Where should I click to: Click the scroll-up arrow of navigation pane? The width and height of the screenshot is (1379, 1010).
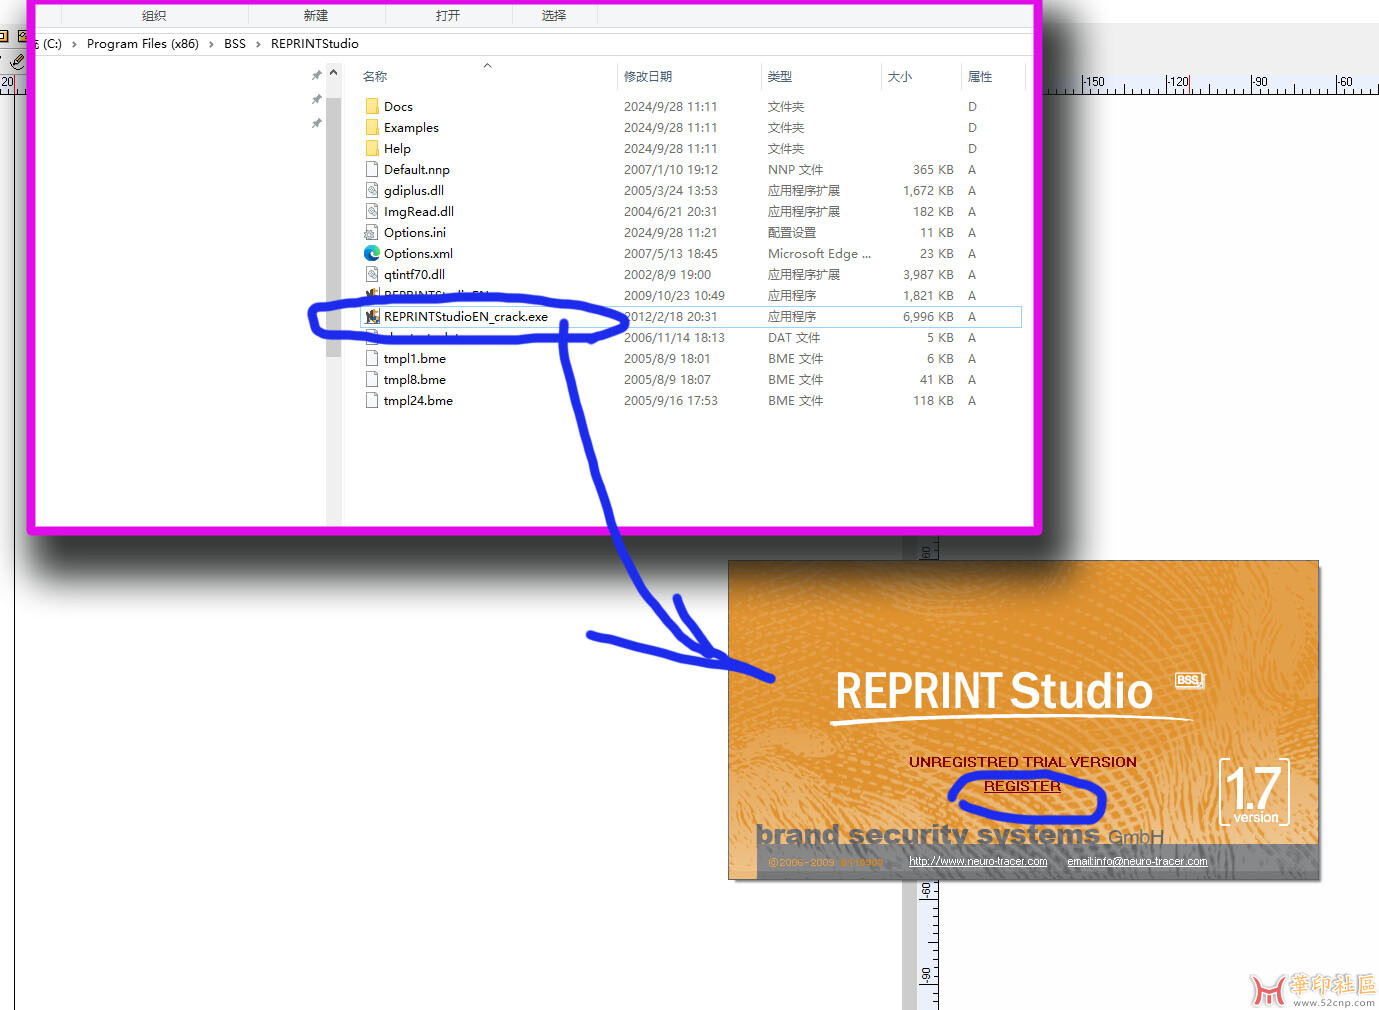pos(333,74)
